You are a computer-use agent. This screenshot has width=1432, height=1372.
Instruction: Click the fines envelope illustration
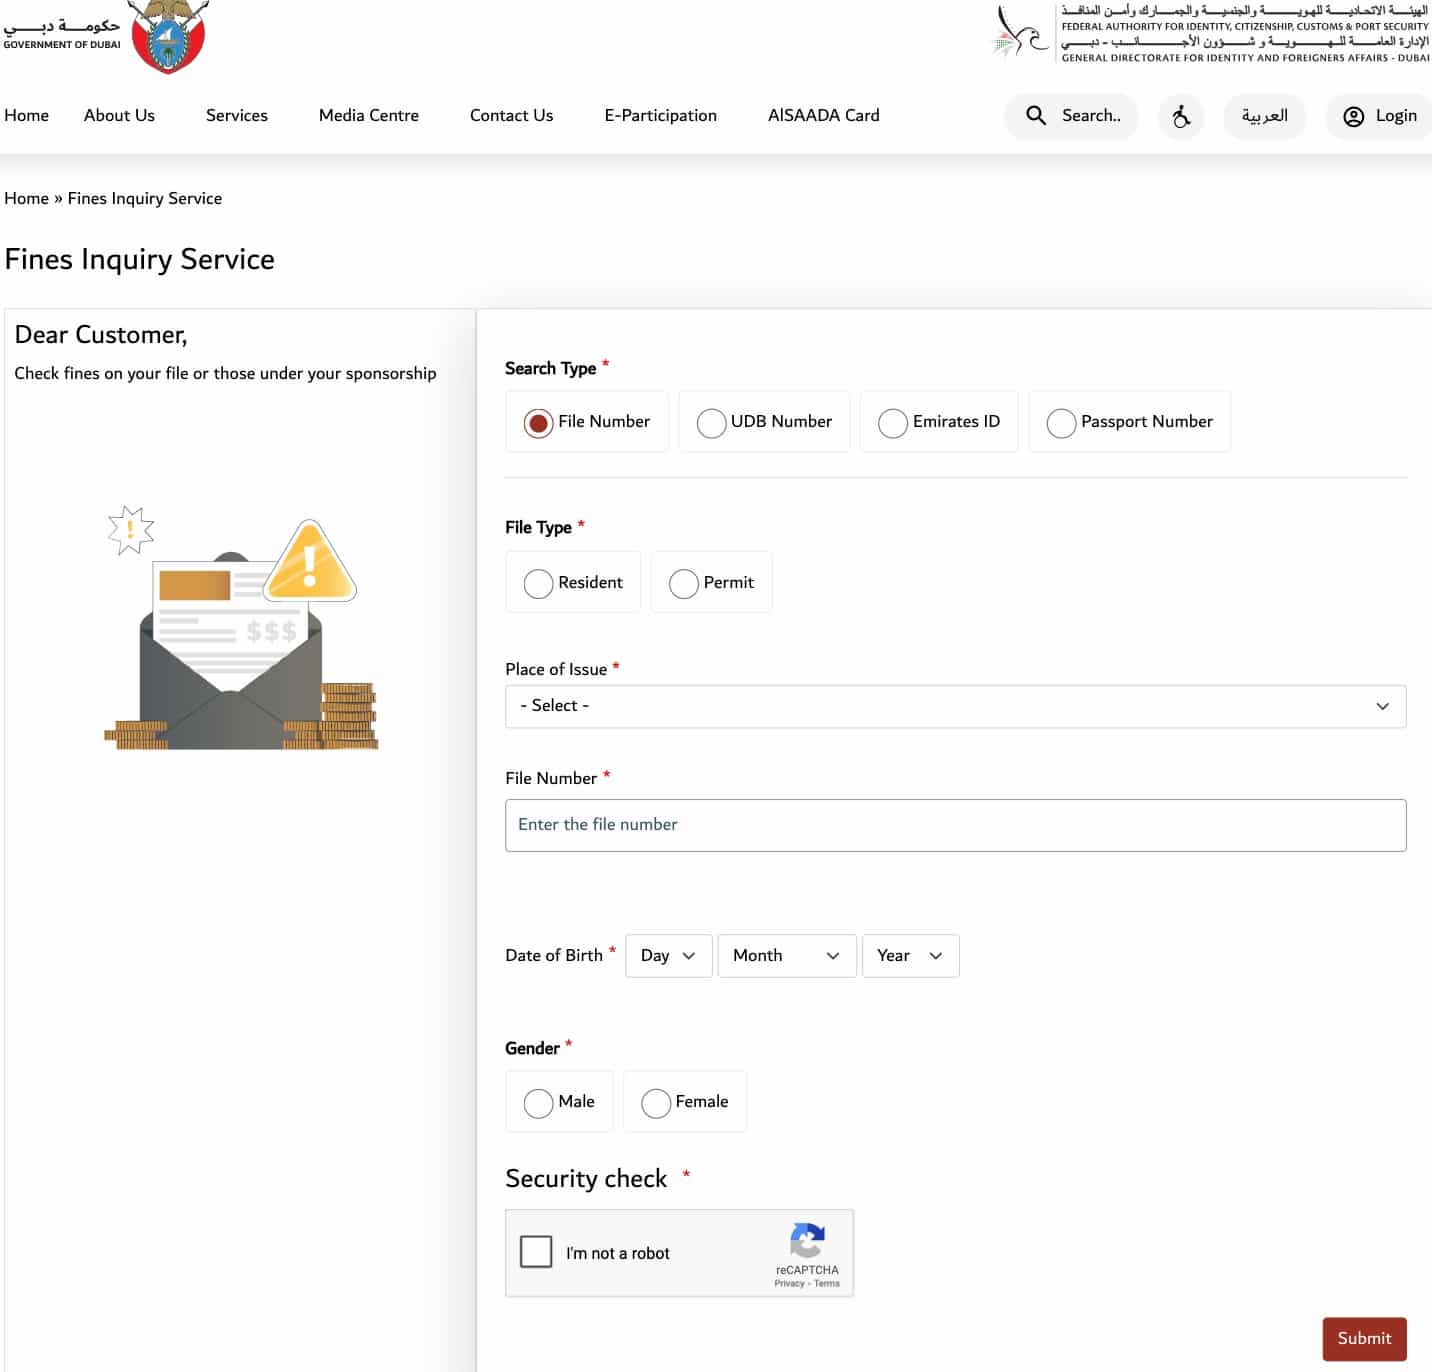point(240,630)
